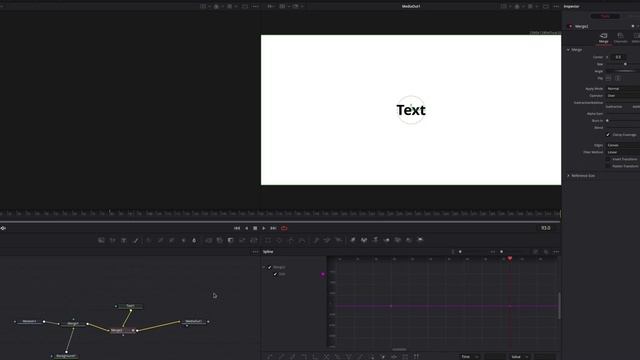Toggle the Size spline checkbox

tap(275, 274)
